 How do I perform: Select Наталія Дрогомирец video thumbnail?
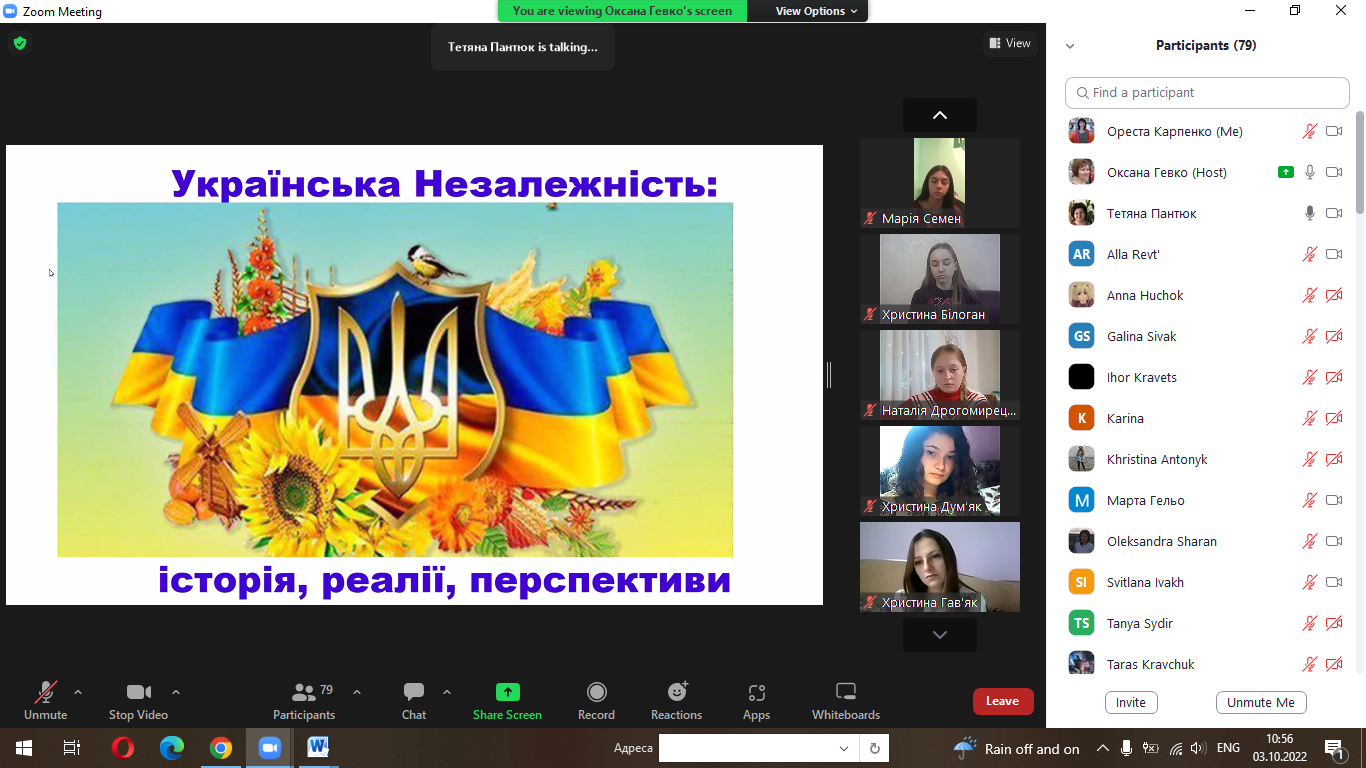click(940, 375)
